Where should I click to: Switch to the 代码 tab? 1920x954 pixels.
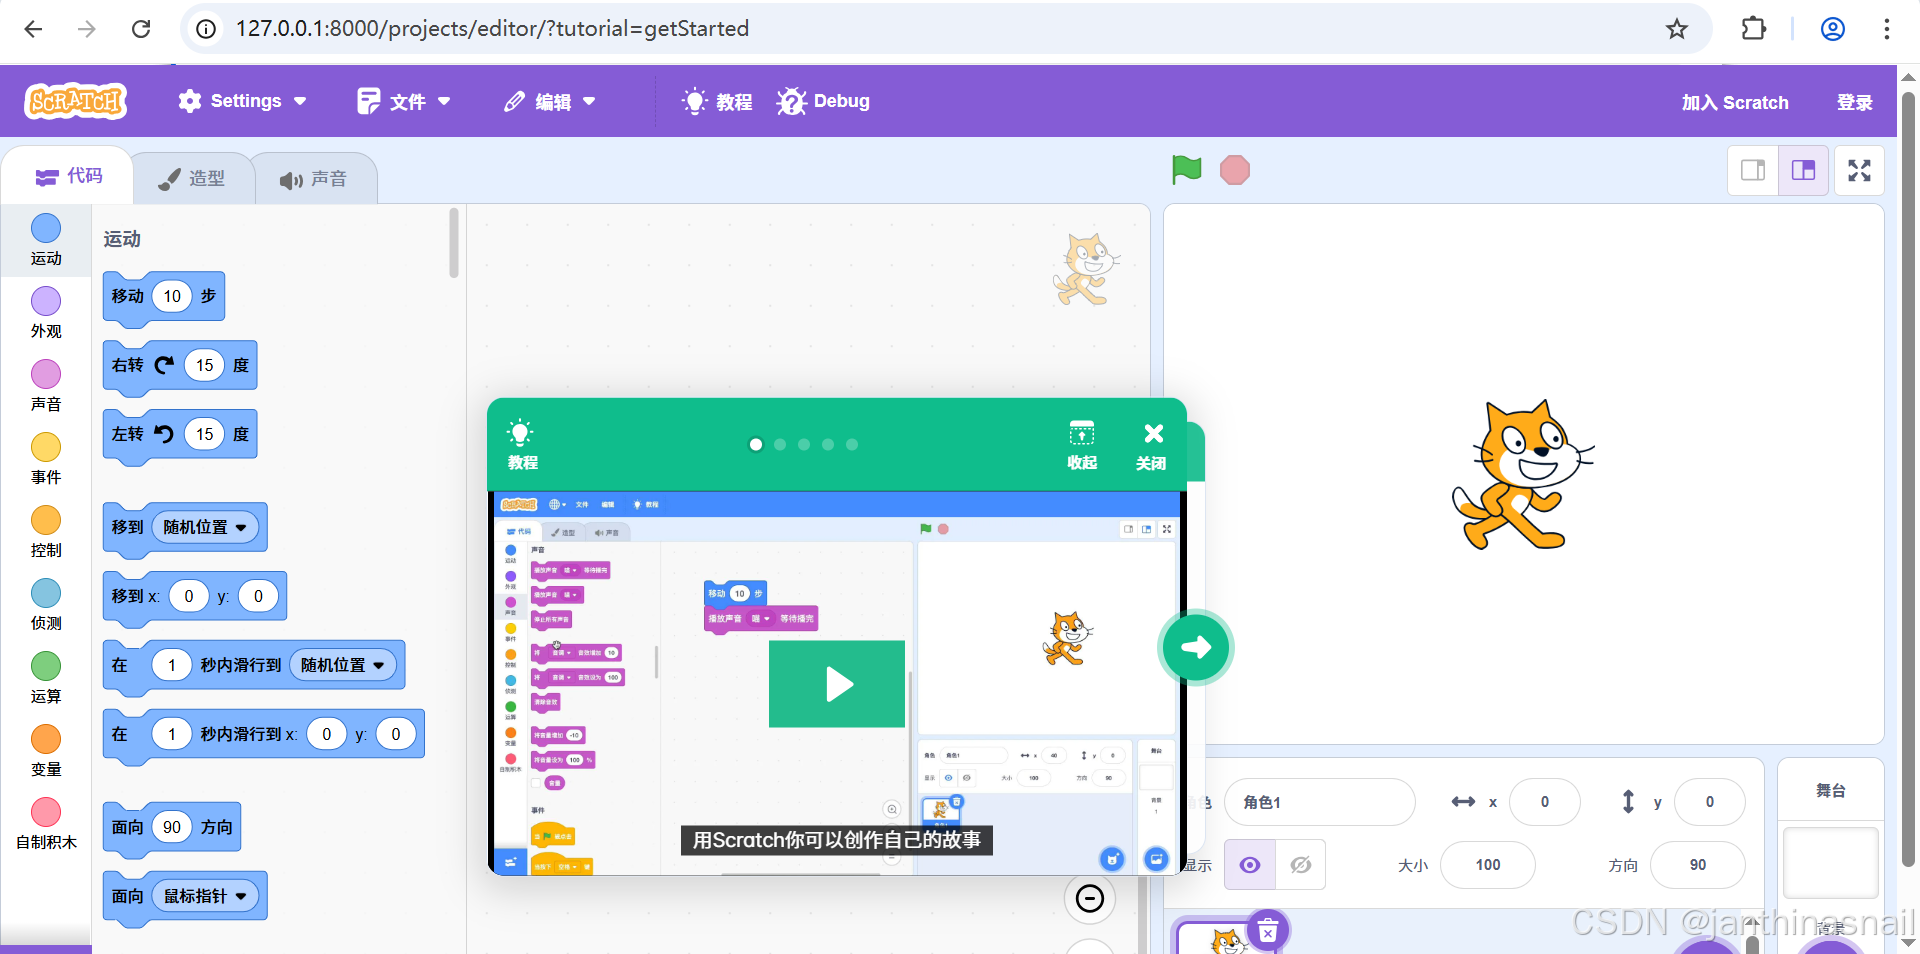[68, 176]
